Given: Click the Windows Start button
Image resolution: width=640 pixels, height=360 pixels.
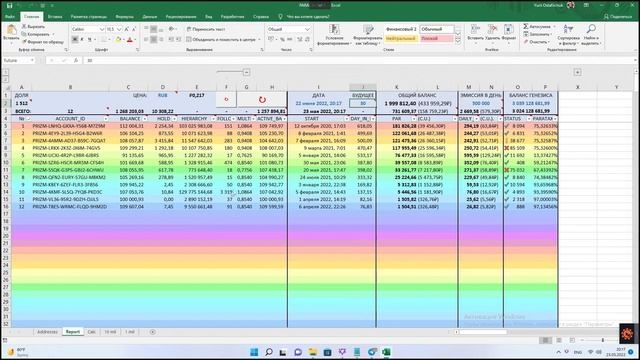Looking at the screenshot, I should click(x=254, y=352).
